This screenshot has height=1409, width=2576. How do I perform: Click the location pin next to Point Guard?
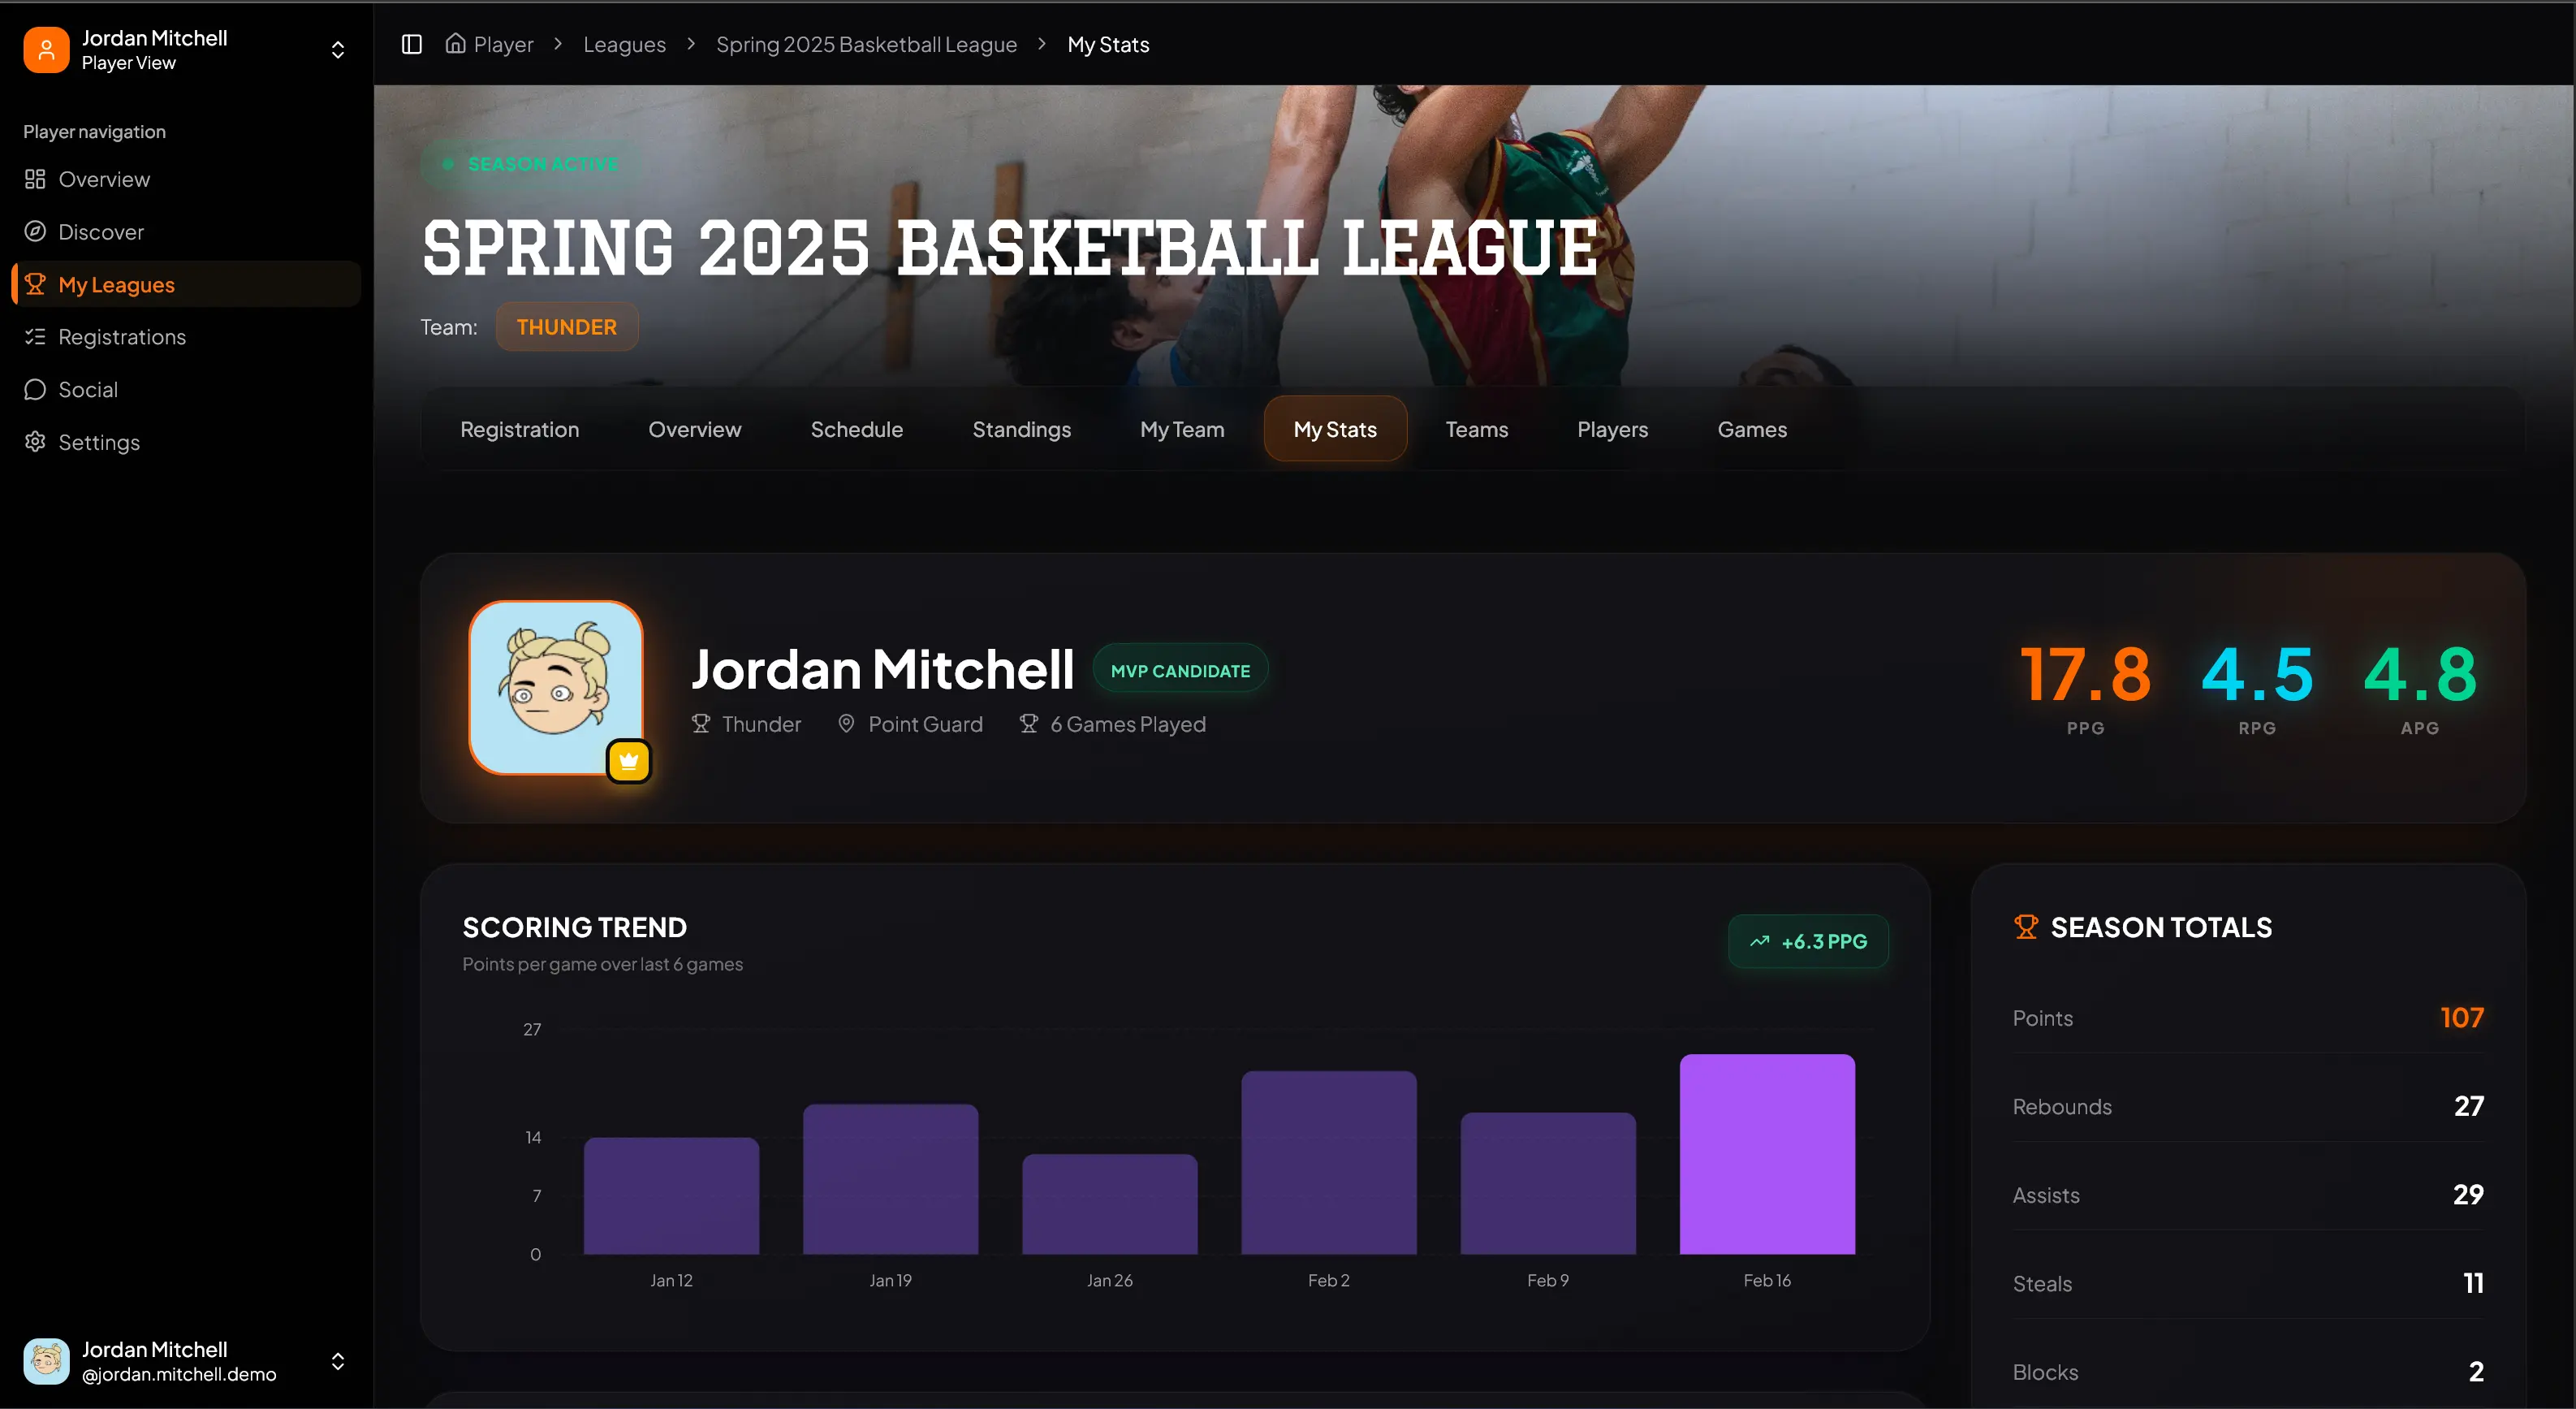845,724
